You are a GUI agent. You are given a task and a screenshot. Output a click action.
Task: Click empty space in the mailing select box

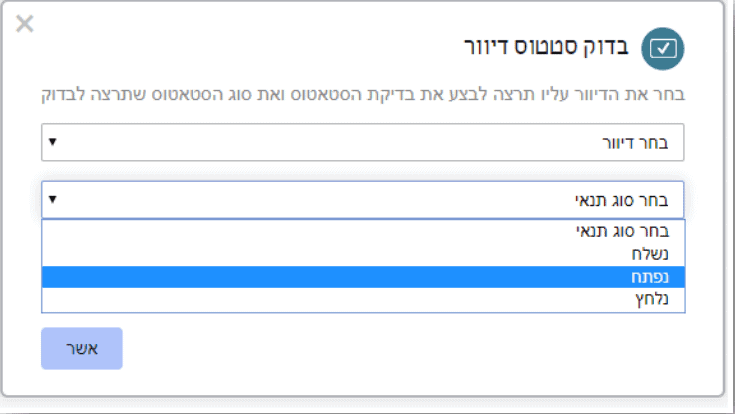(x=328, y=142)
